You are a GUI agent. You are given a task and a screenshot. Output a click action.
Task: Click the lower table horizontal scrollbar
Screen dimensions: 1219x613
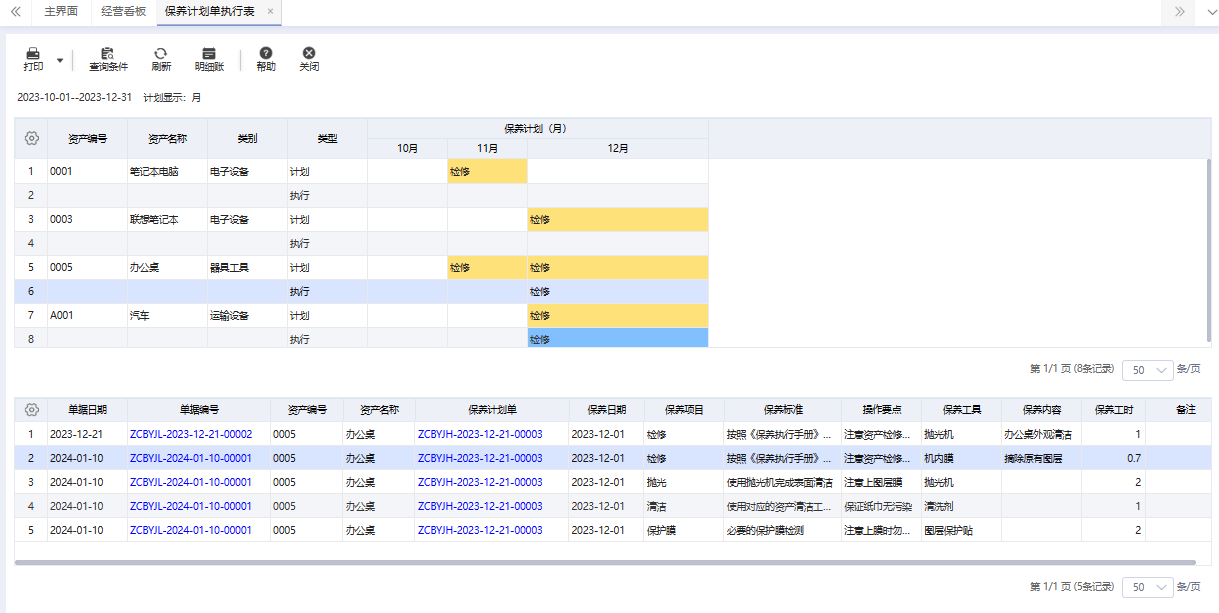coord(605,563)
